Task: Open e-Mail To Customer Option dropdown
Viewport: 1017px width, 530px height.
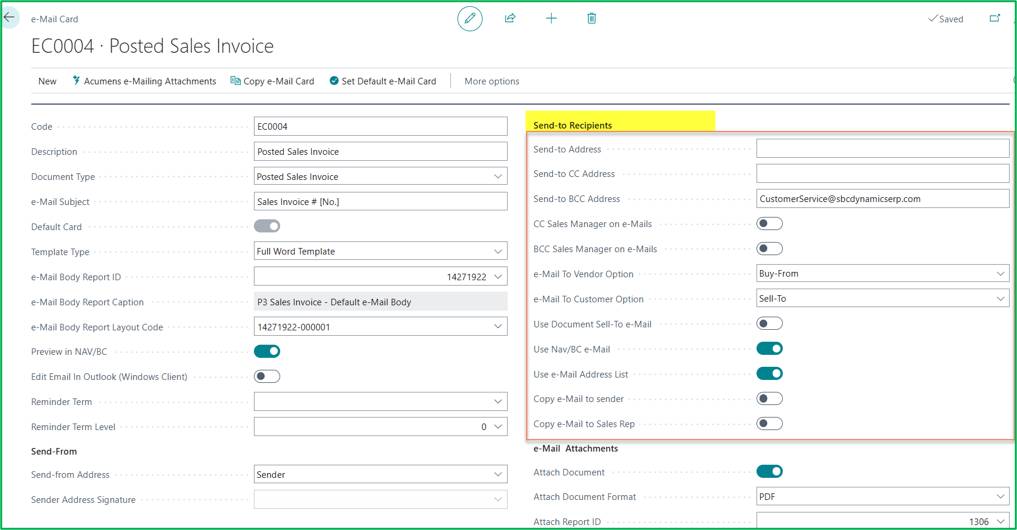Action: (1000, 298)
